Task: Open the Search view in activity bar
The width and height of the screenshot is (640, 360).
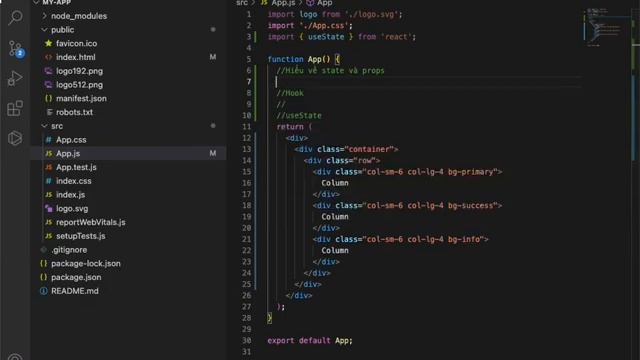Action: [16, 17]
